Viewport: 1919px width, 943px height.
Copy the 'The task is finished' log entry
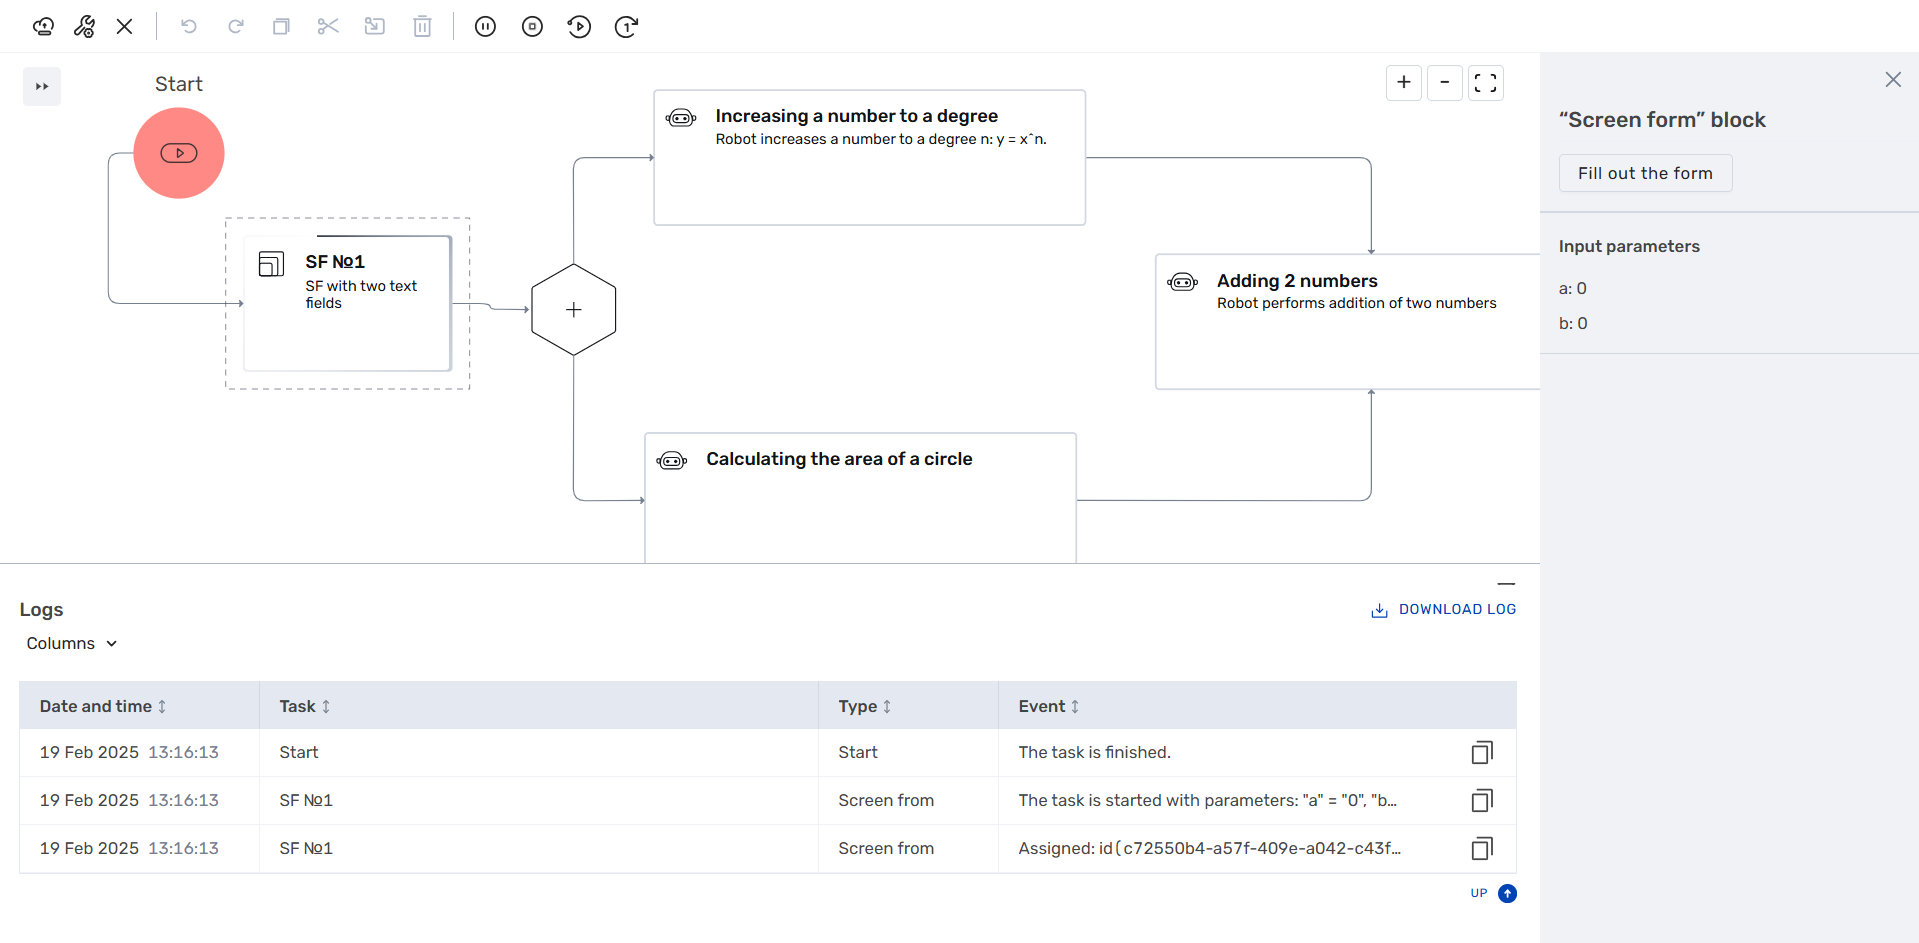click(1482, 753)
